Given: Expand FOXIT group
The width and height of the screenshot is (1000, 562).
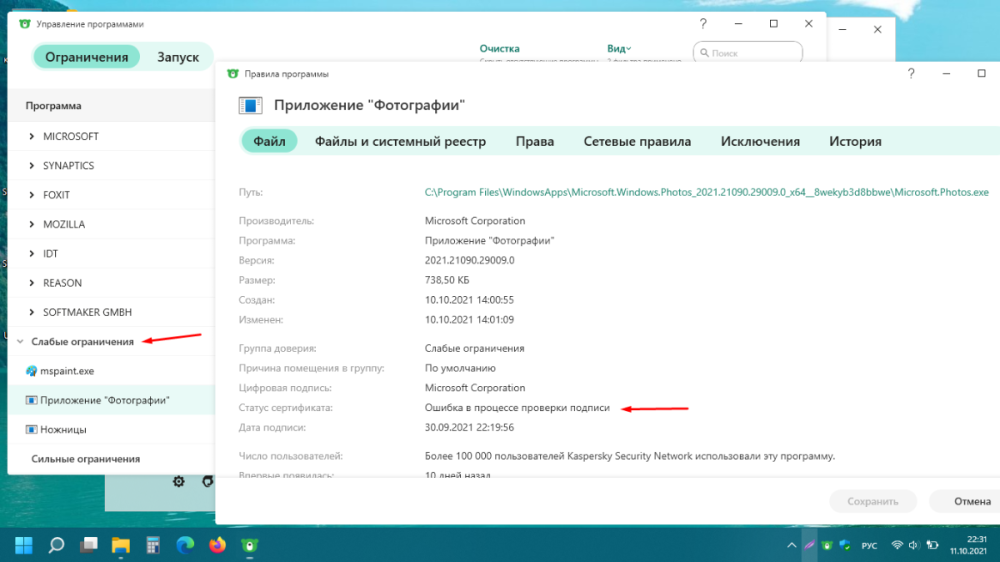Looking at the screenshot, I should 31,195.
